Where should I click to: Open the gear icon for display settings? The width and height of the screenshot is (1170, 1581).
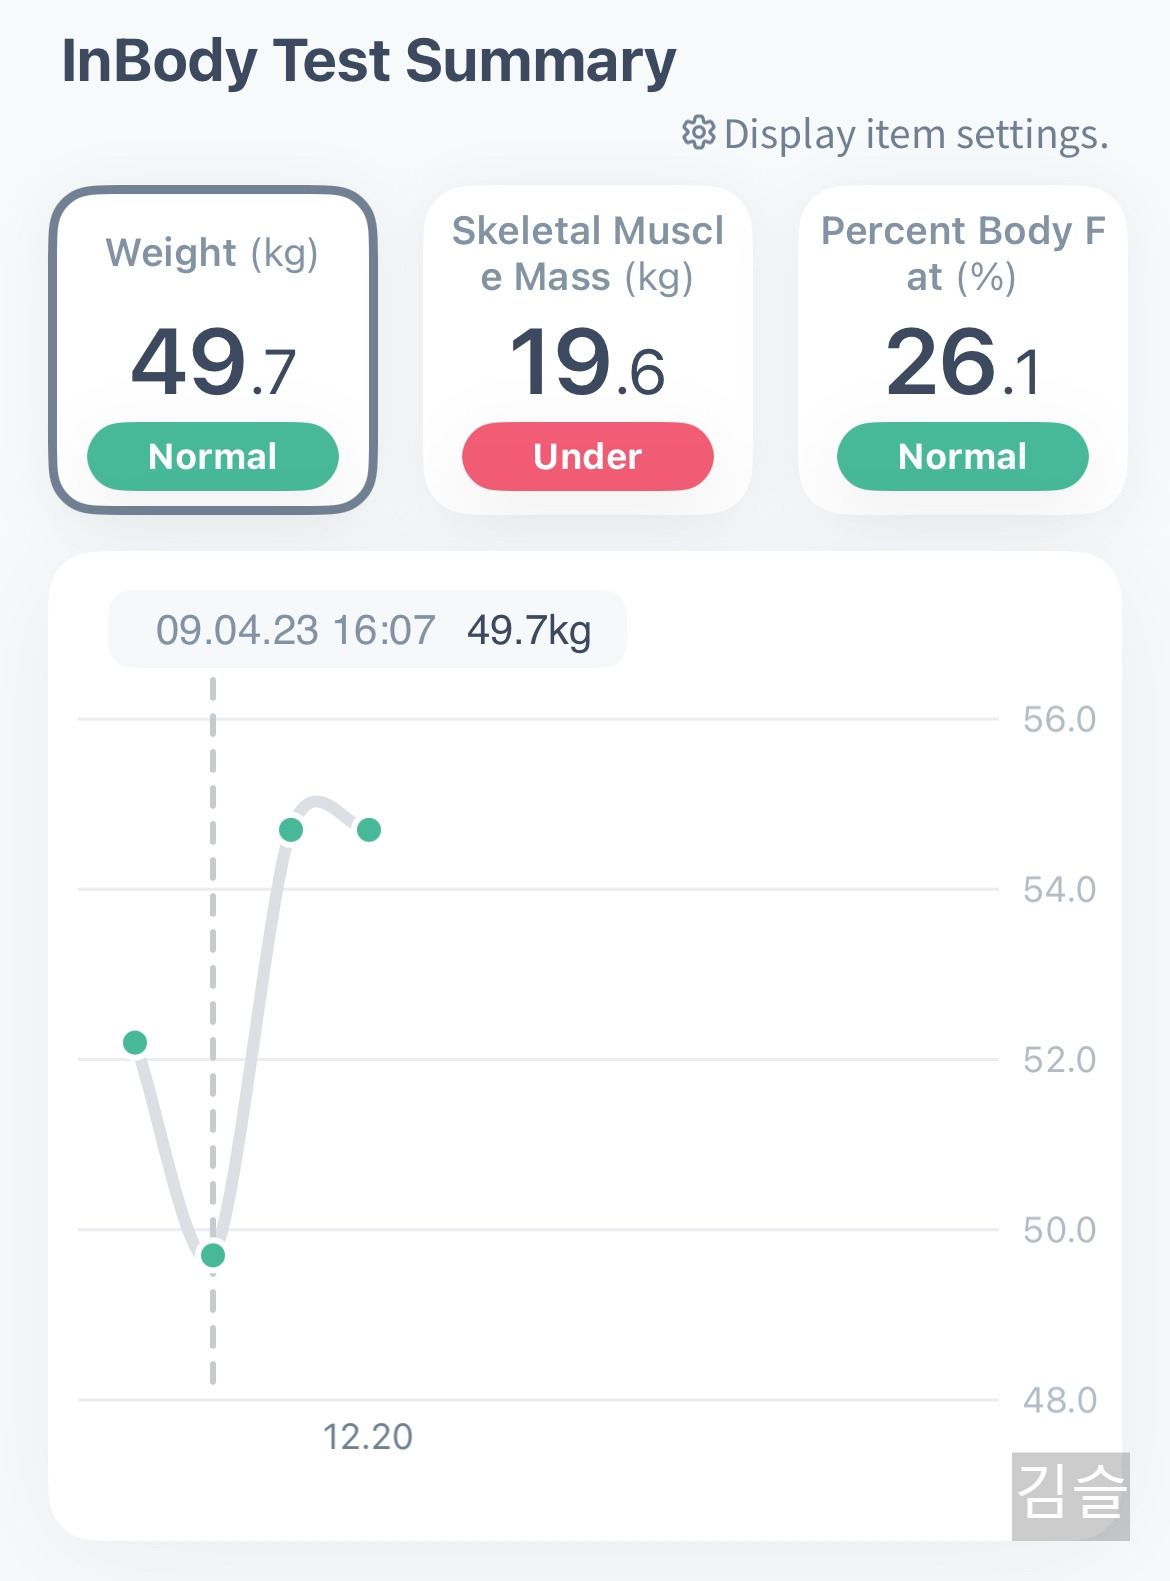tap(698, 133)
